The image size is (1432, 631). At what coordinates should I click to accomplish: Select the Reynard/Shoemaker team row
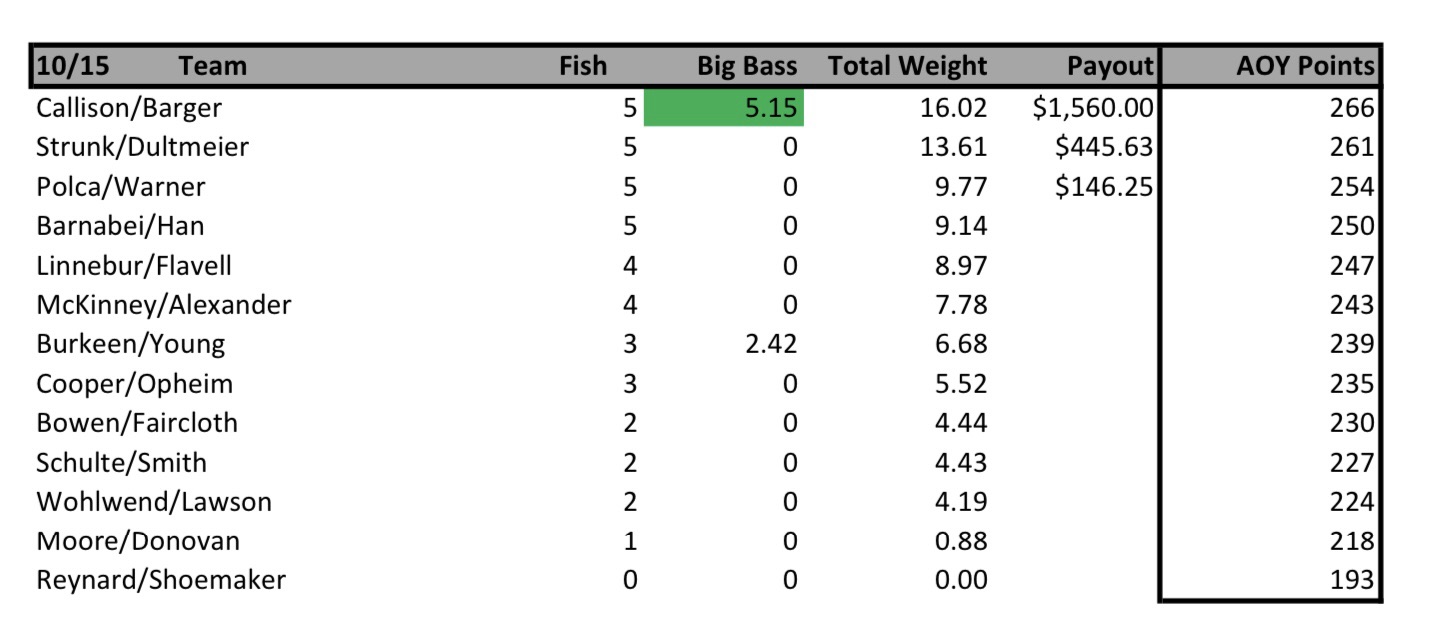coord(161,580)
